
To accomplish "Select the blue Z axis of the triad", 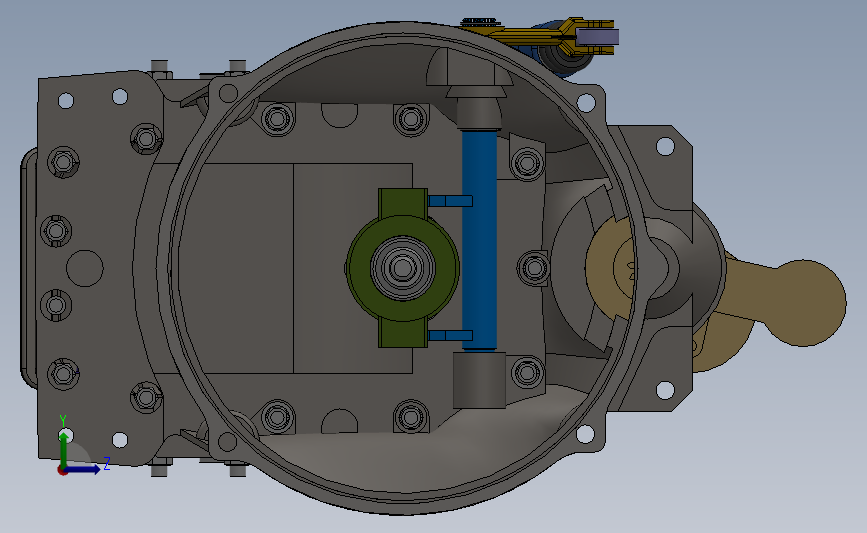I will [x=83, y=469].
